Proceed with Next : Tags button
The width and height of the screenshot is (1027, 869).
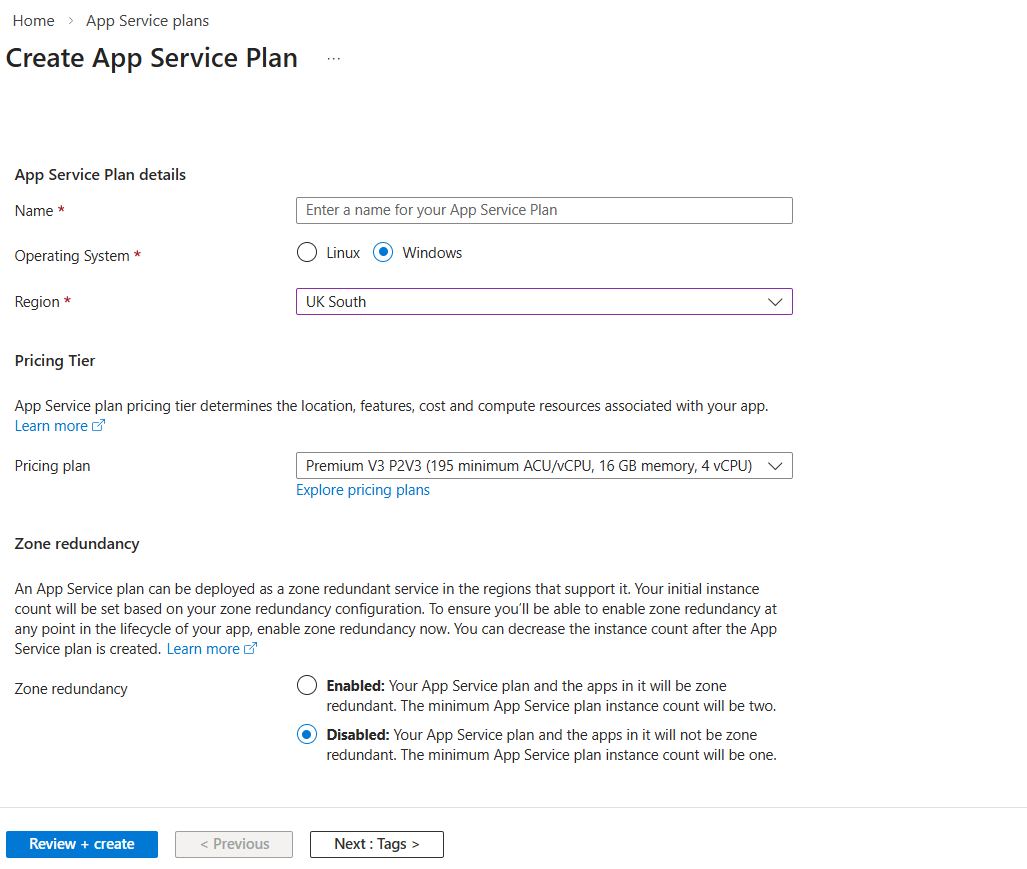376,844
